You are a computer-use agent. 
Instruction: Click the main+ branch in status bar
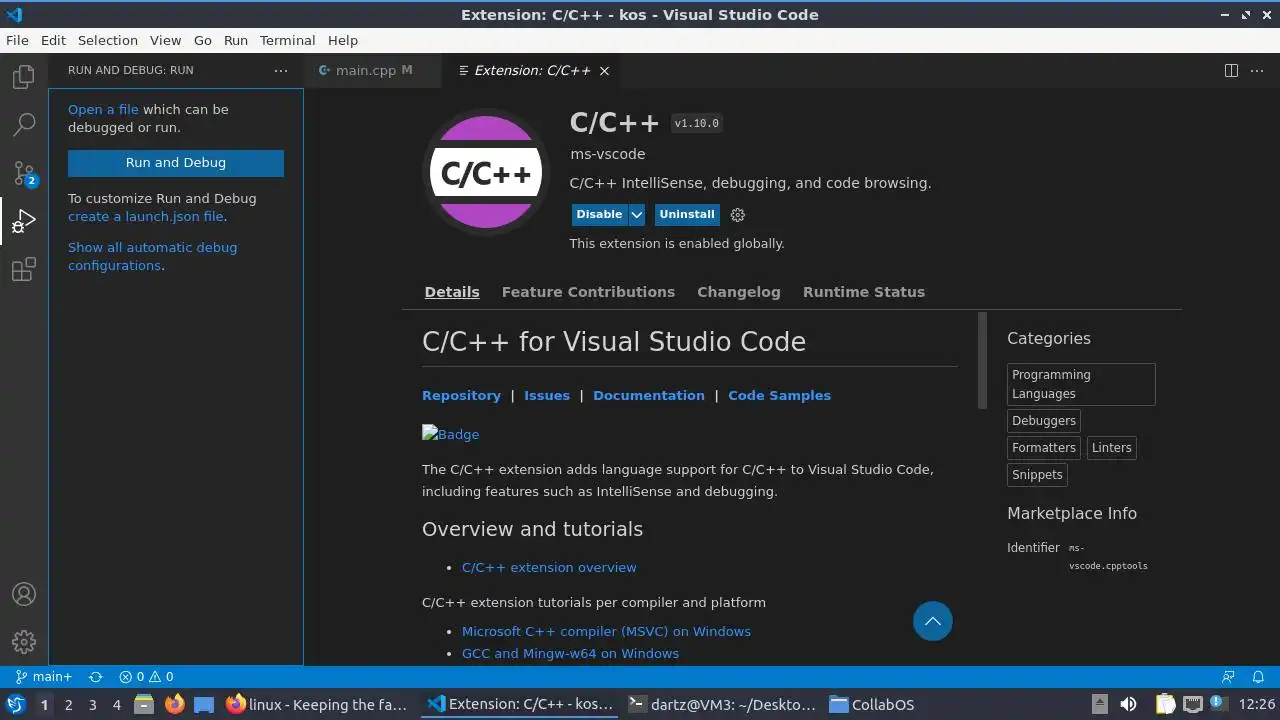tap(44, 676)
